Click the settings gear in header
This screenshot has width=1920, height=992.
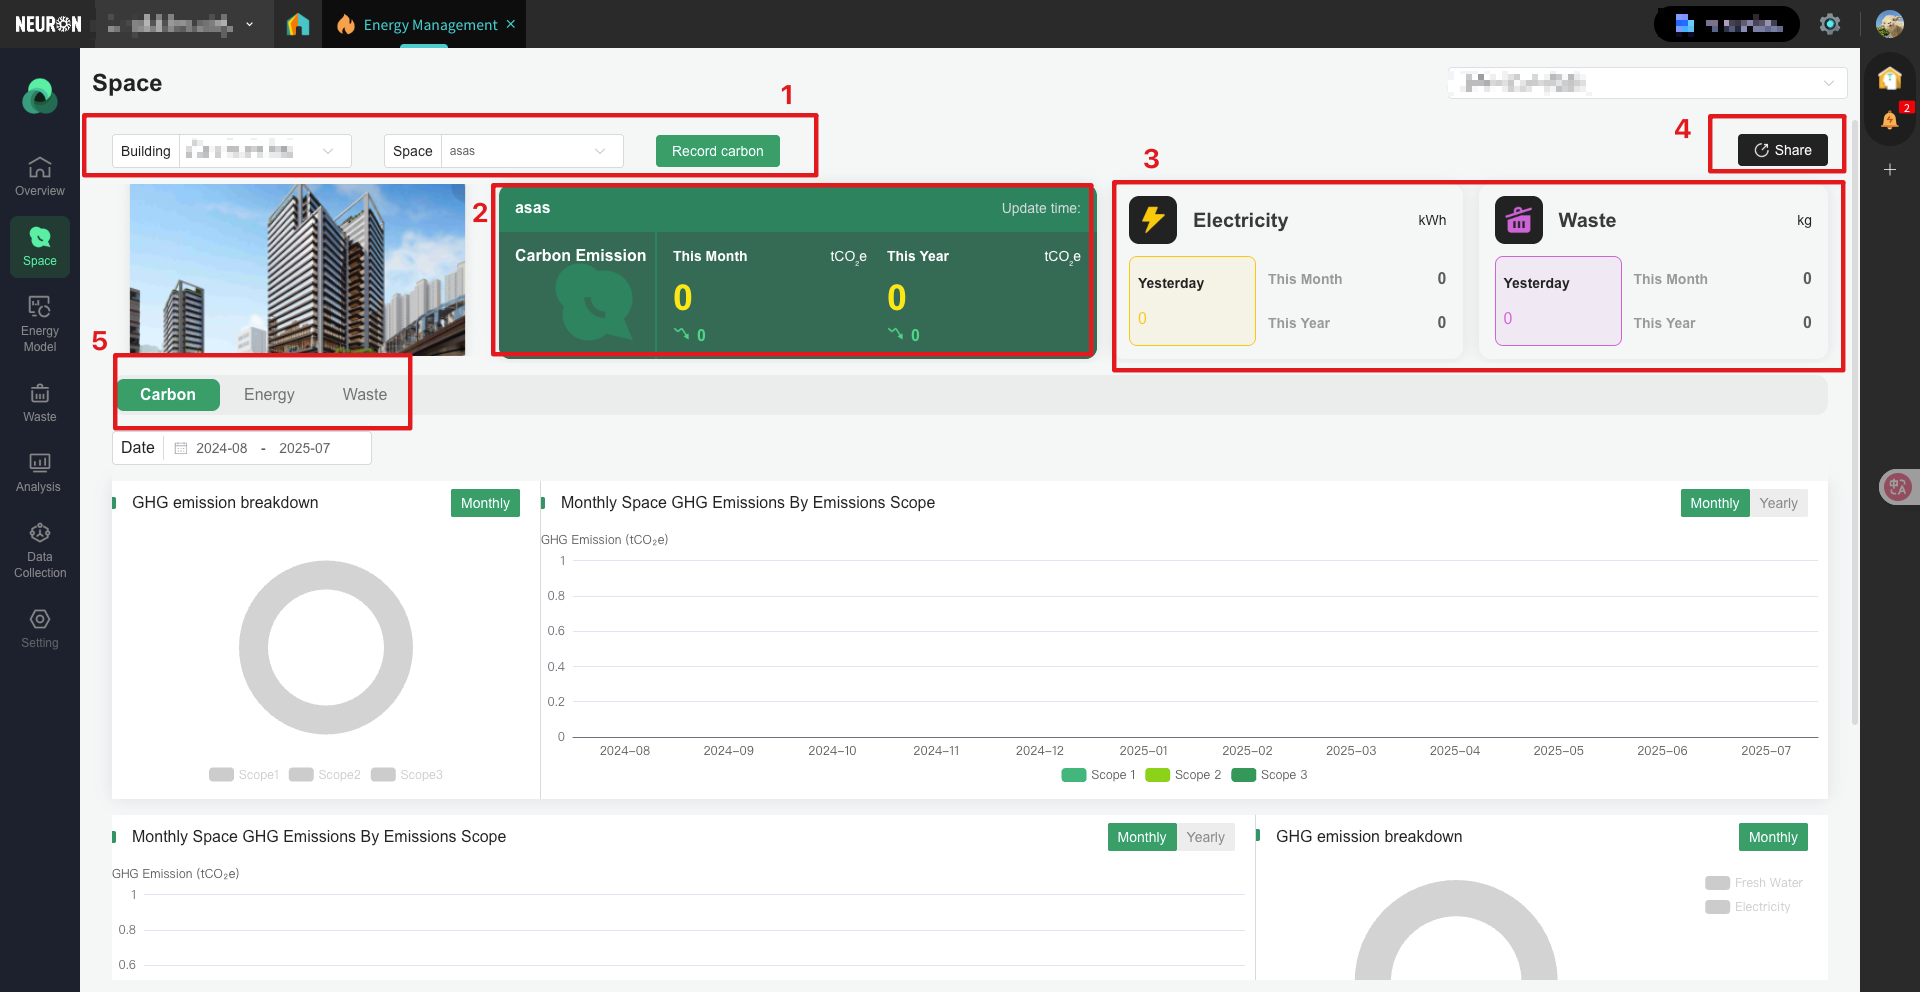click(1829, 24)
